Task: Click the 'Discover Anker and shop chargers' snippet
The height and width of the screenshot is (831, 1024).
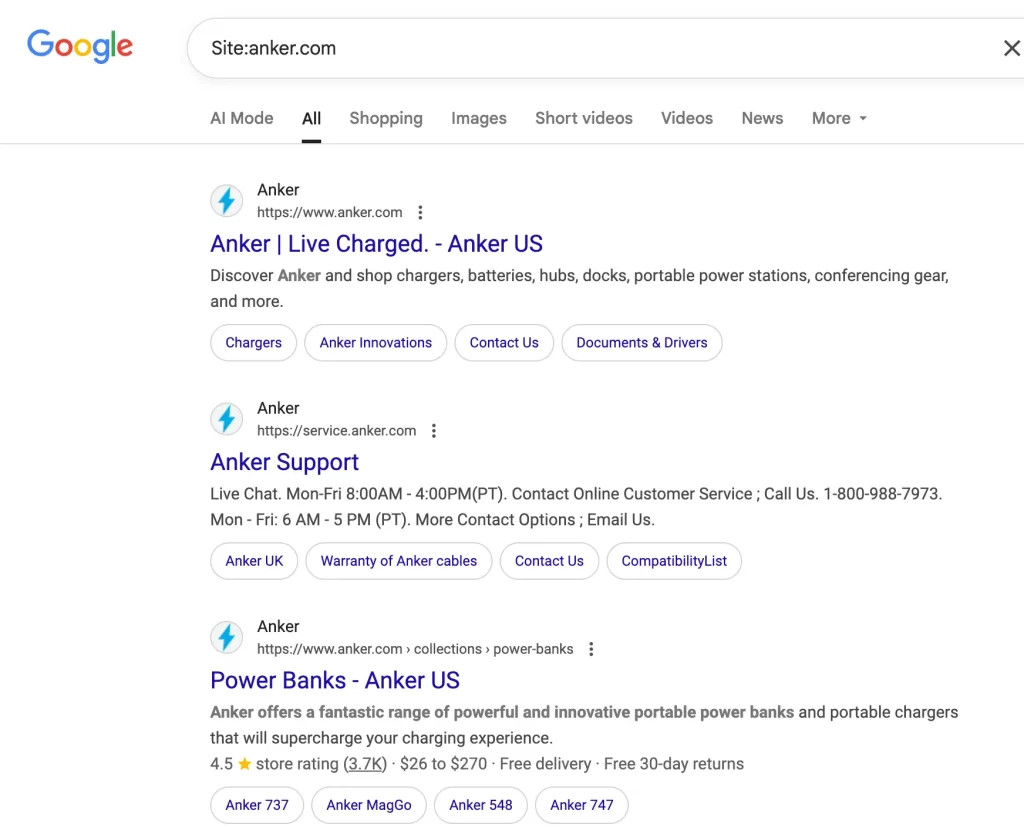Action: coord(579,288)
